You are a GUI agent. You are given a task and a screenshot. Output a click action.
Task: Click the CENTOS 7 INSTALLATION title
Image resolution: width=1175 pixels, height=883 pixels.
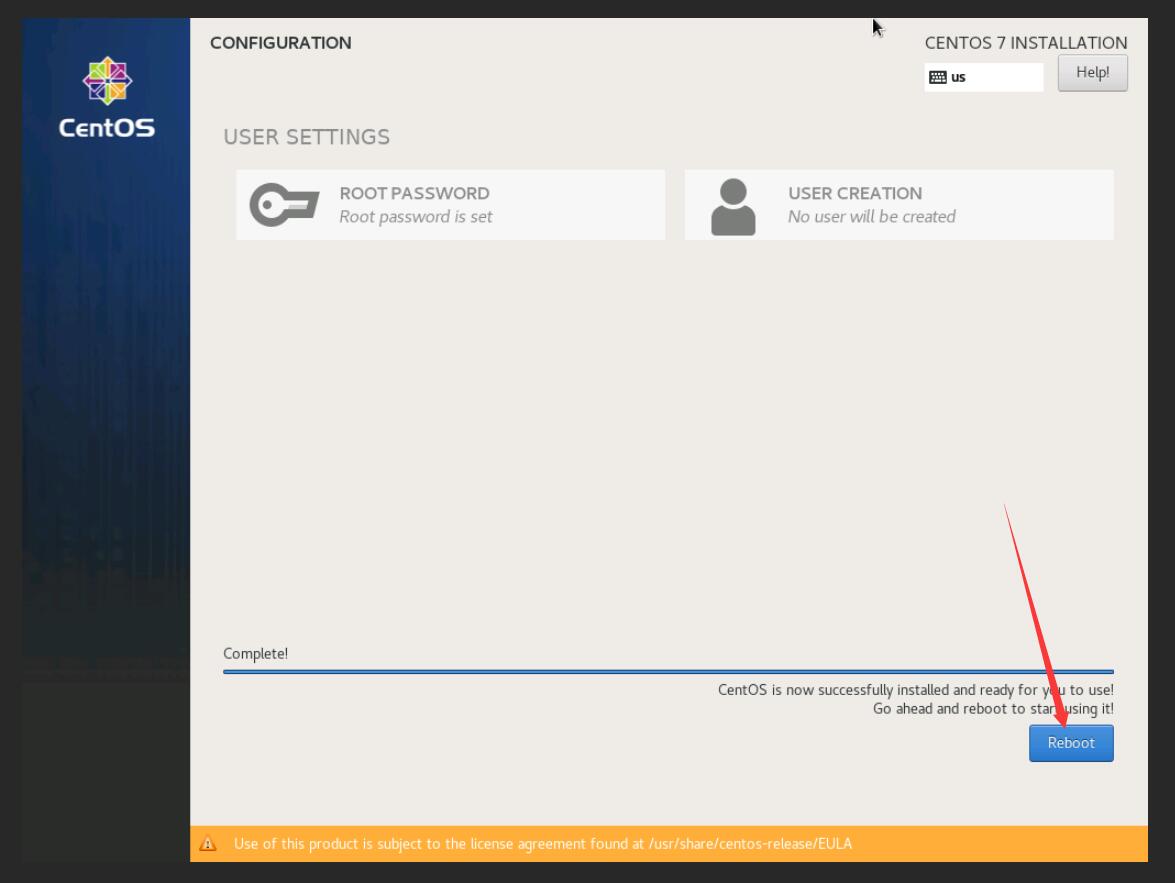pos(1025,43)
